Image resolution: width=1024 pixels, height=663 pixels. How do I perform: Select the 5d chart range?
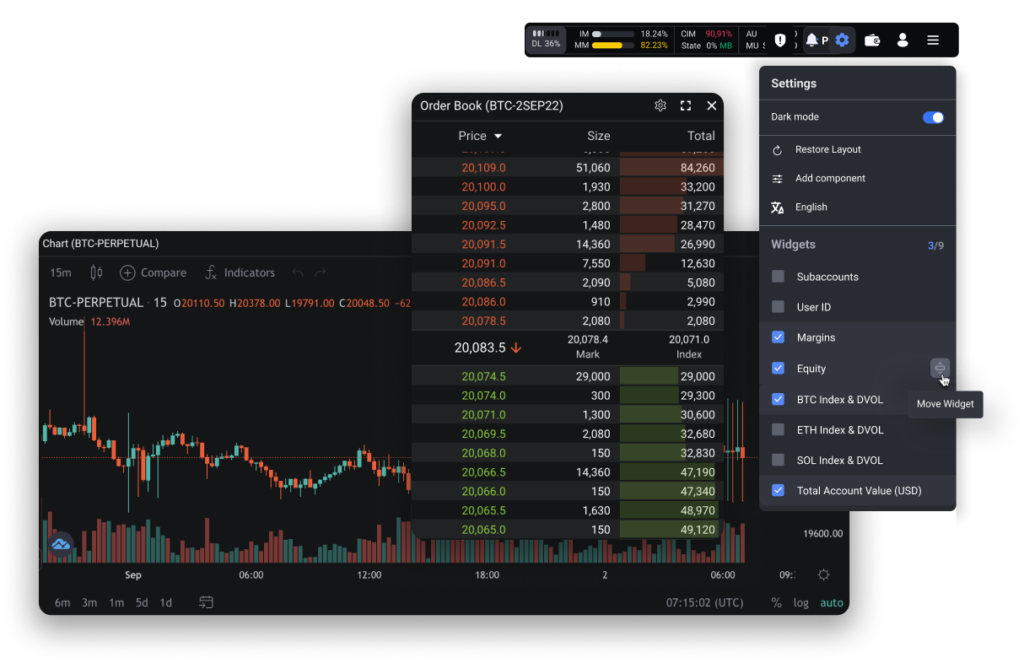(142, 602)
